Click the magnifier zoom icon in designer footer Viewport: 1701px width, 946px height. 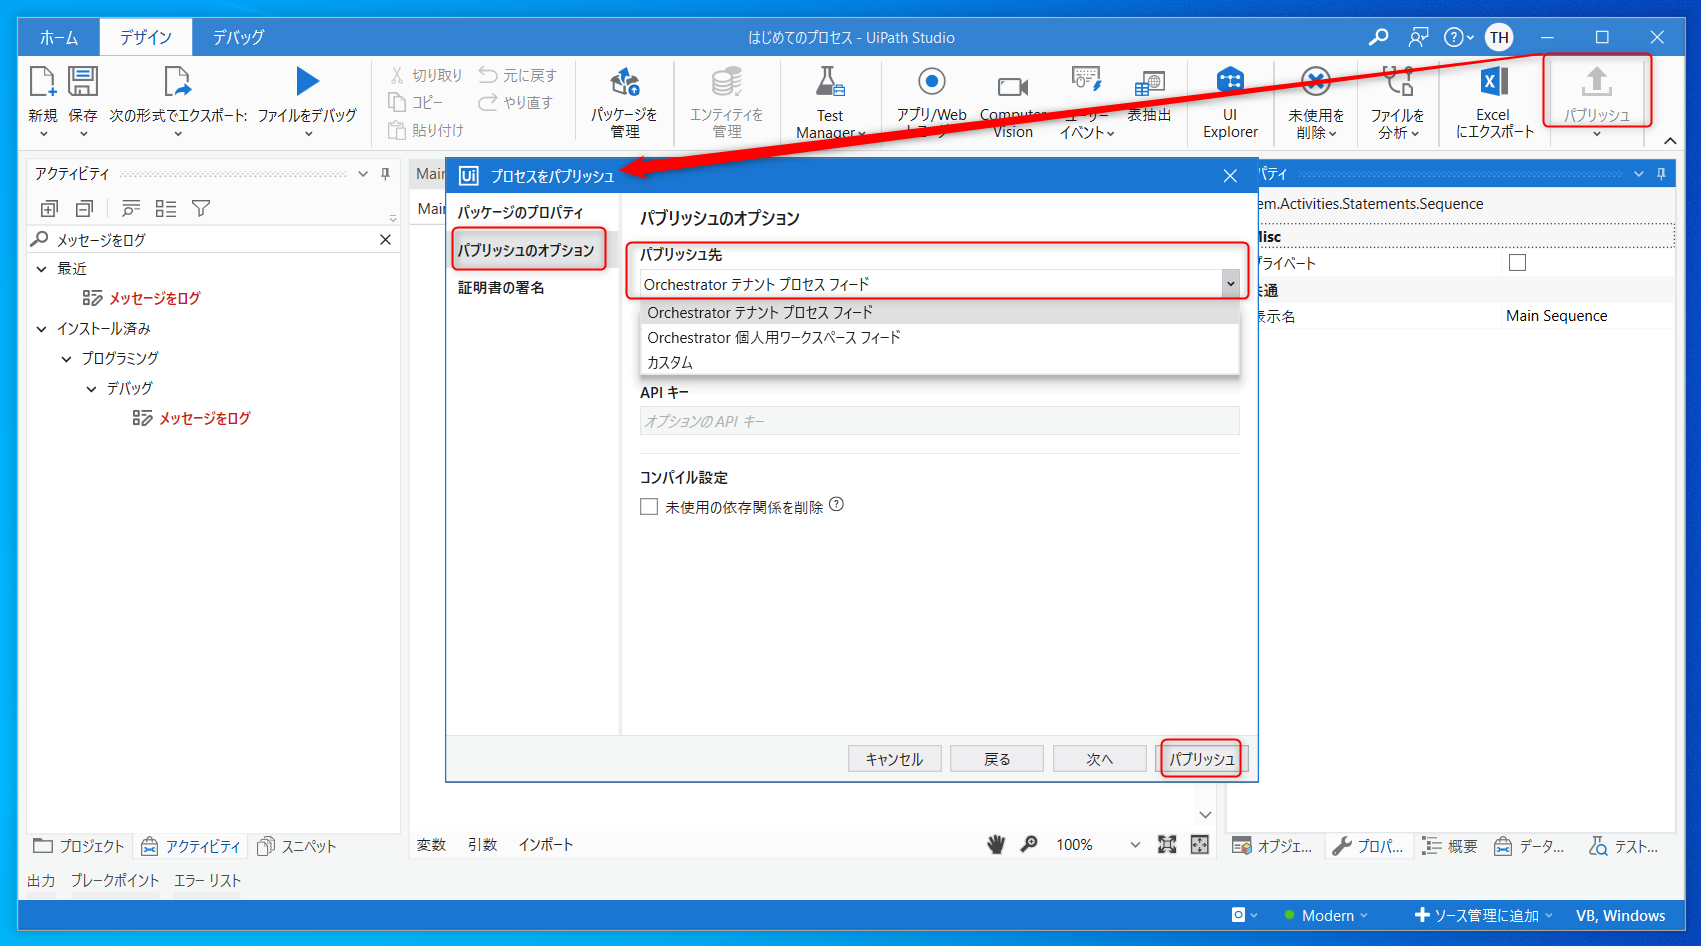click(x=1029, y=845)
